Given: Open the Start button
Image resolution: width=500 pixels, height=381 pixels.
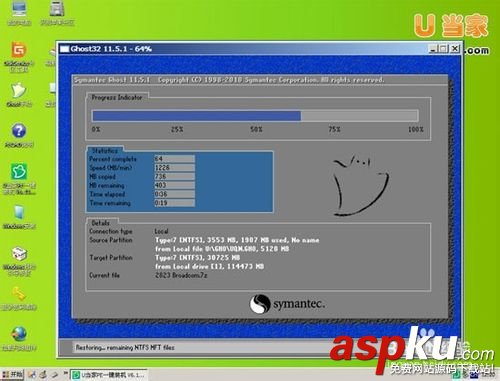Looking at the screenshot, I should click(x=13, y=375).
